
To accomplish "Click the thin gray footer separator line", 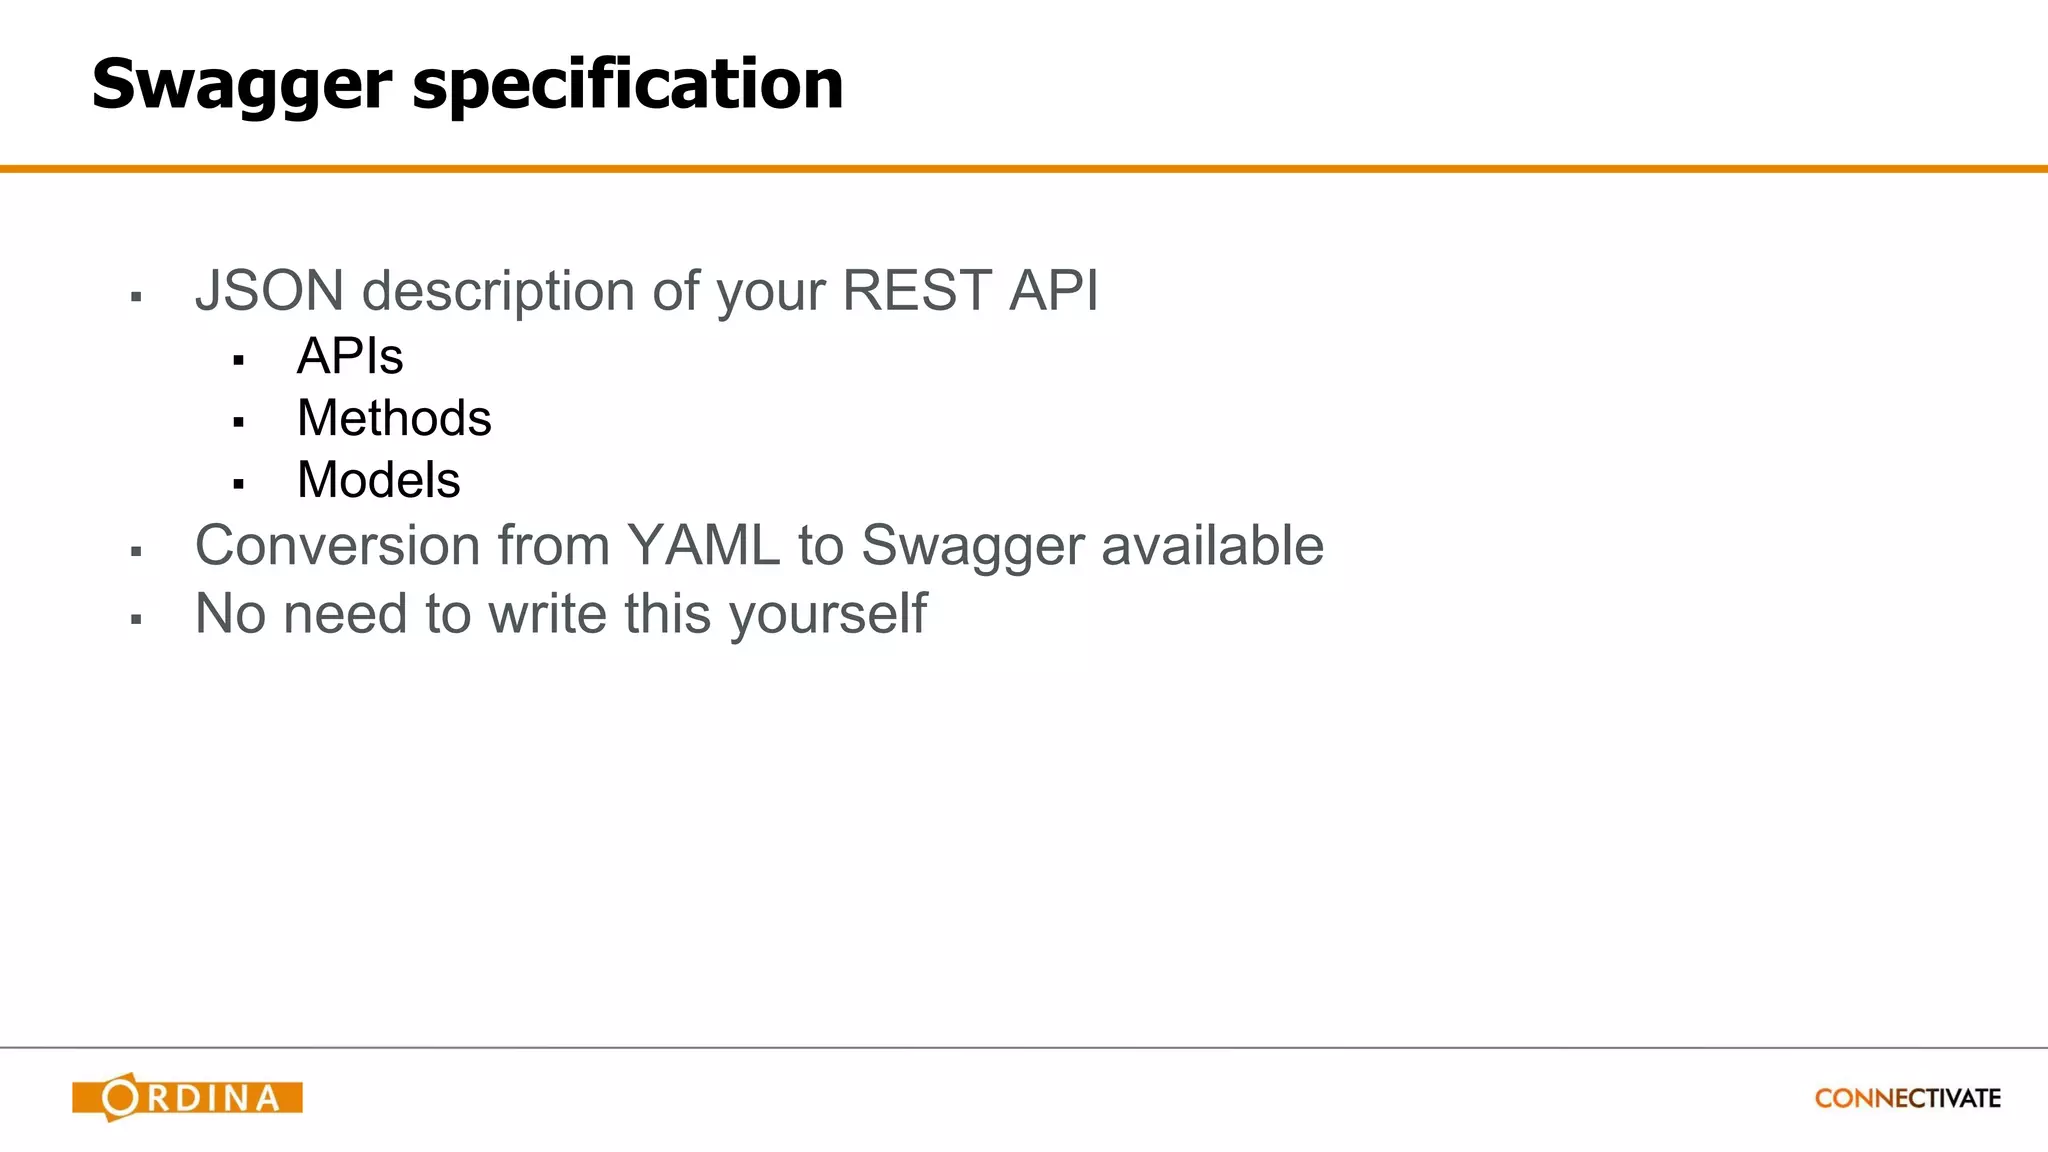I will (x=1024, y=1048).
